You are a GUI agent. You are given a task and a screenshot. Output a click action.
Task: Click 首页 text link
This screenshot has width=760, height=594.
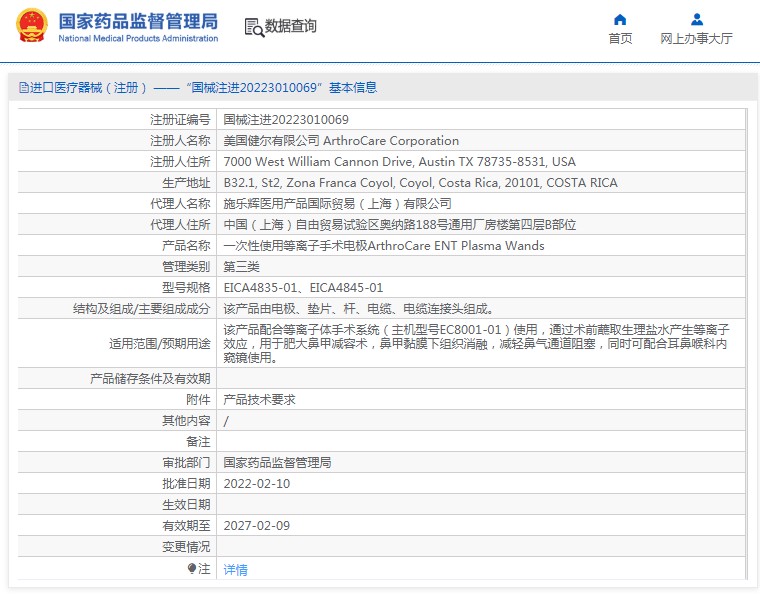coord(620,38)
